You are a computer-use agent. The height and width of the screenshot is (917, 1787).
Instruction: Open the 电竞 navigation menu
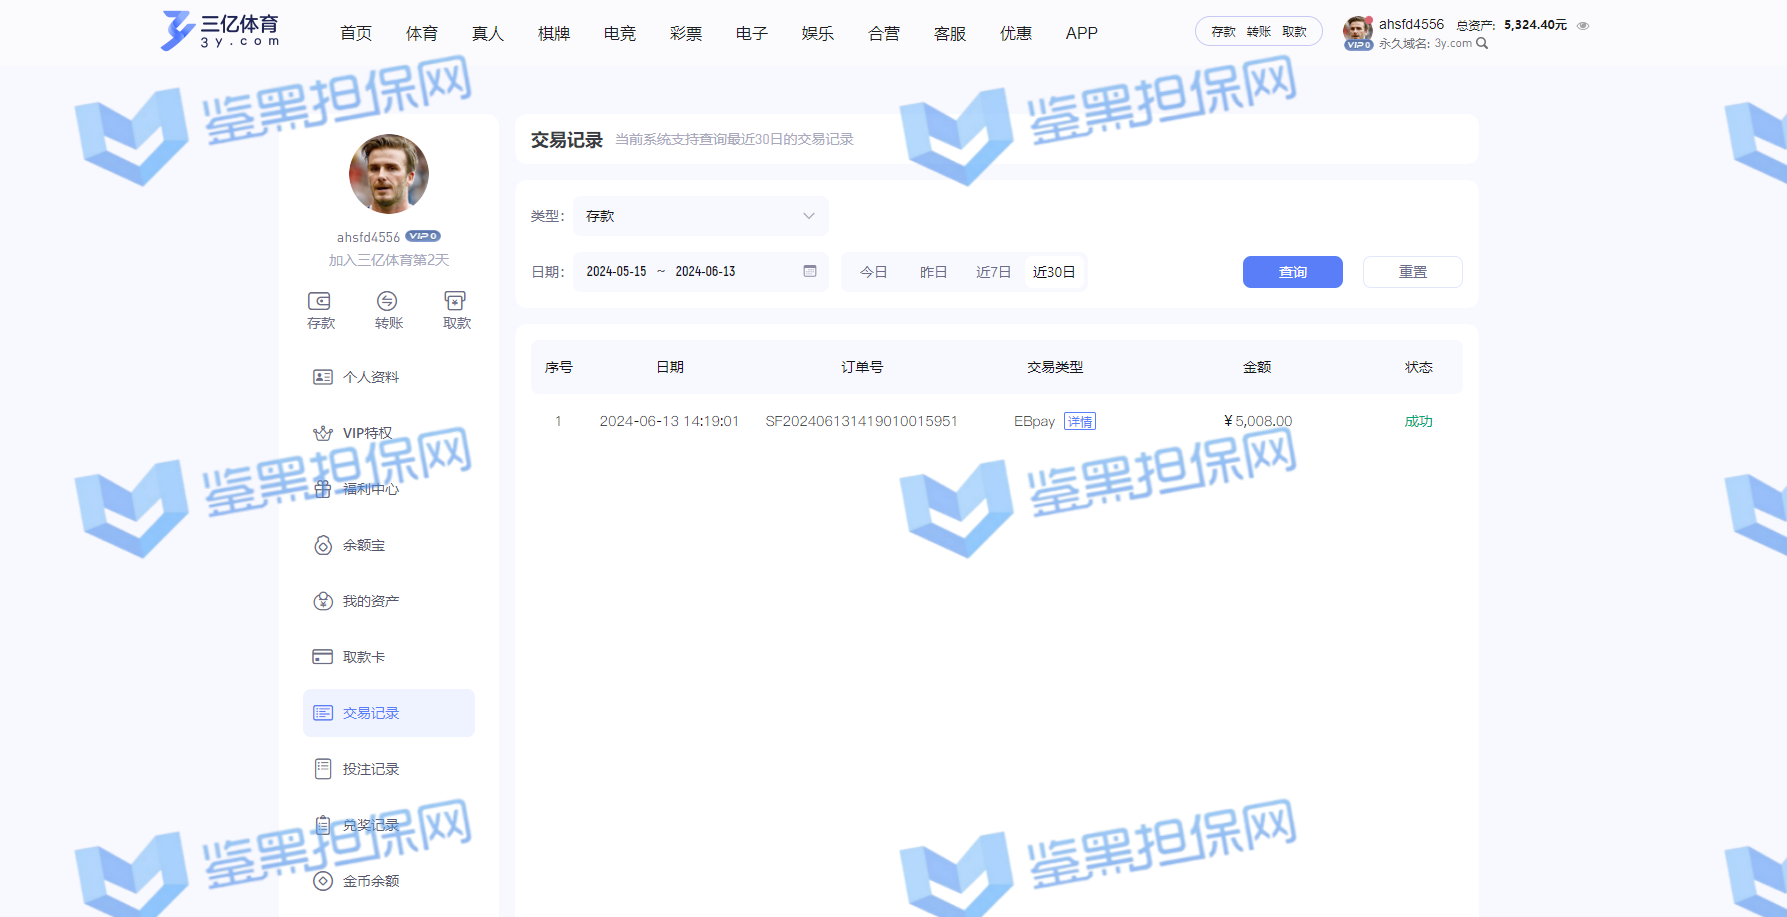[x=619, y=34]
